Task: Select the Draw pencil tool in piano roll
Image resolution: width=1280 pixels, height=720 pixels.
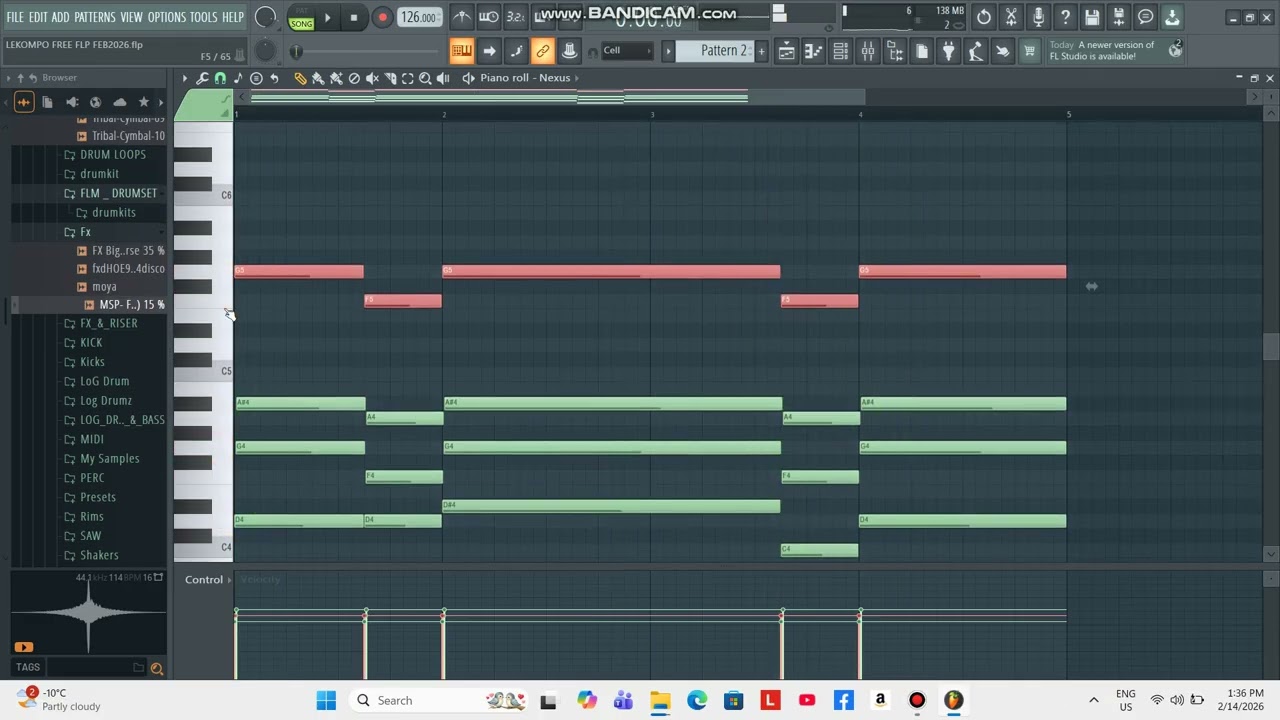Action: point(299,78)
